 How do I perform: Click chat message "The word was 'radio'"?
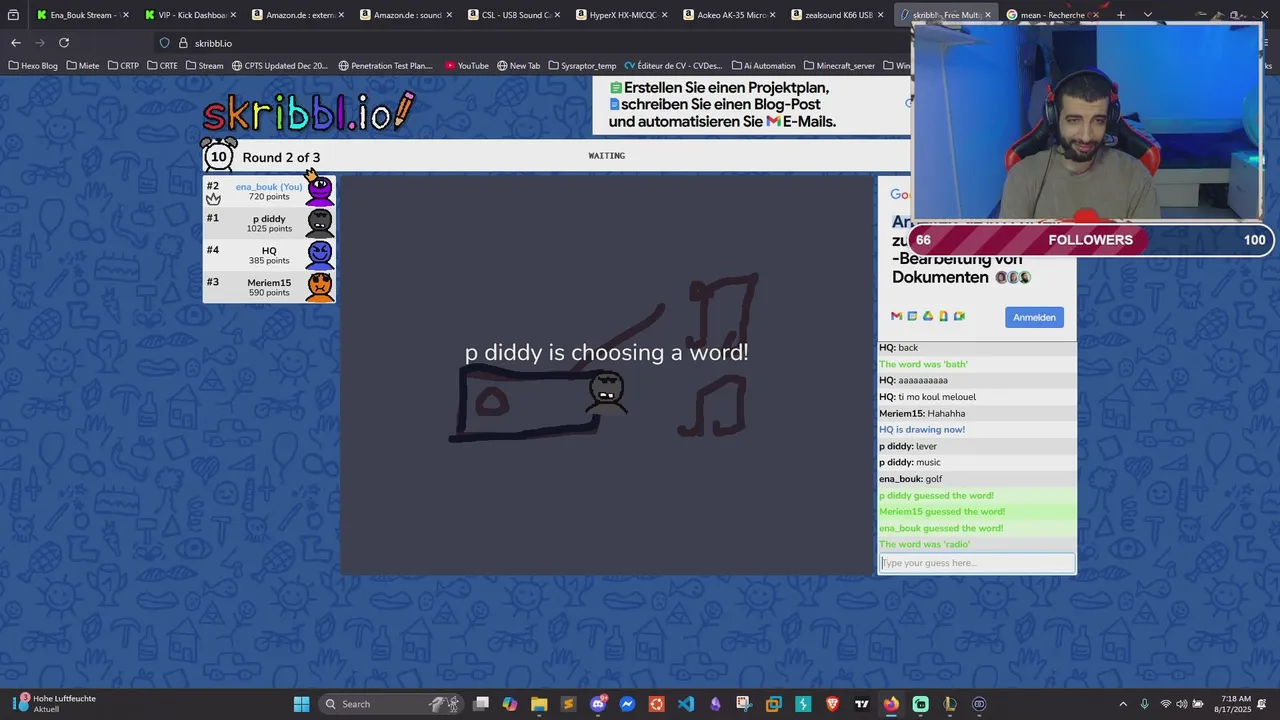tap(924, 544)
